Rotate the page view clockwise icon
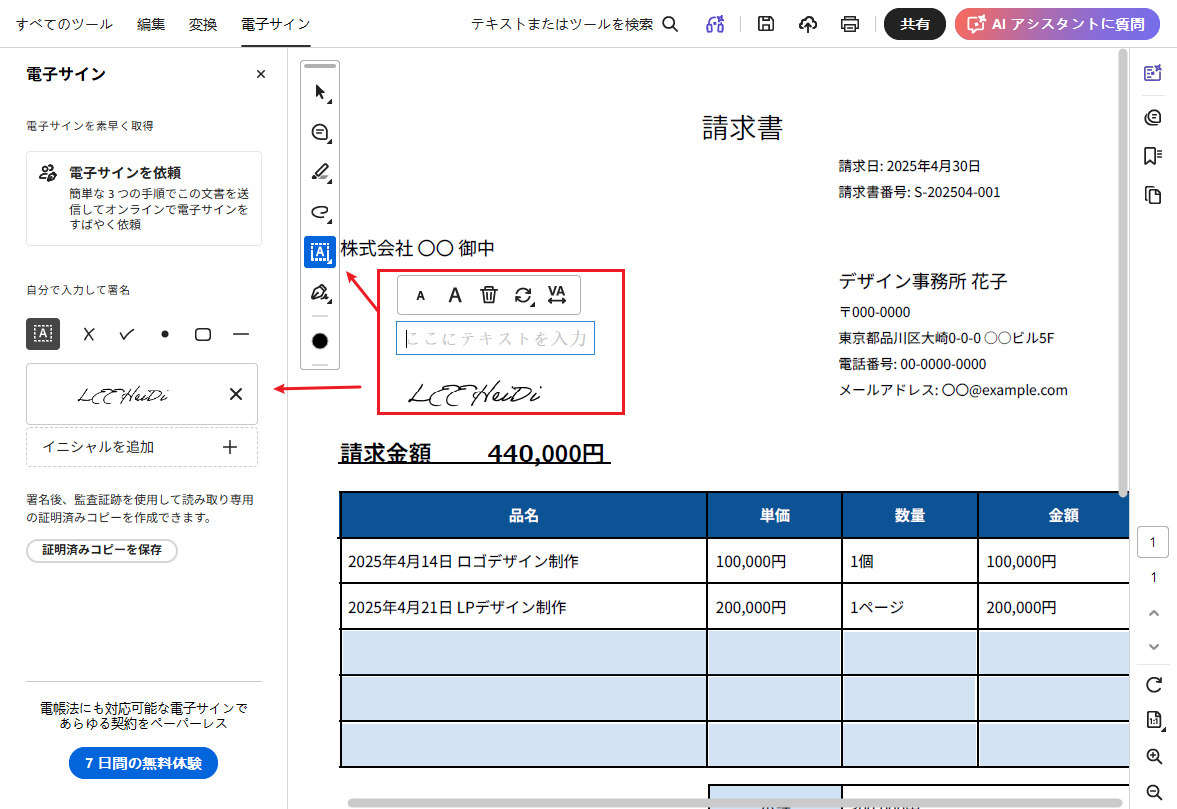Screen dimensions: 1177x809 [x=1154, y=684]
